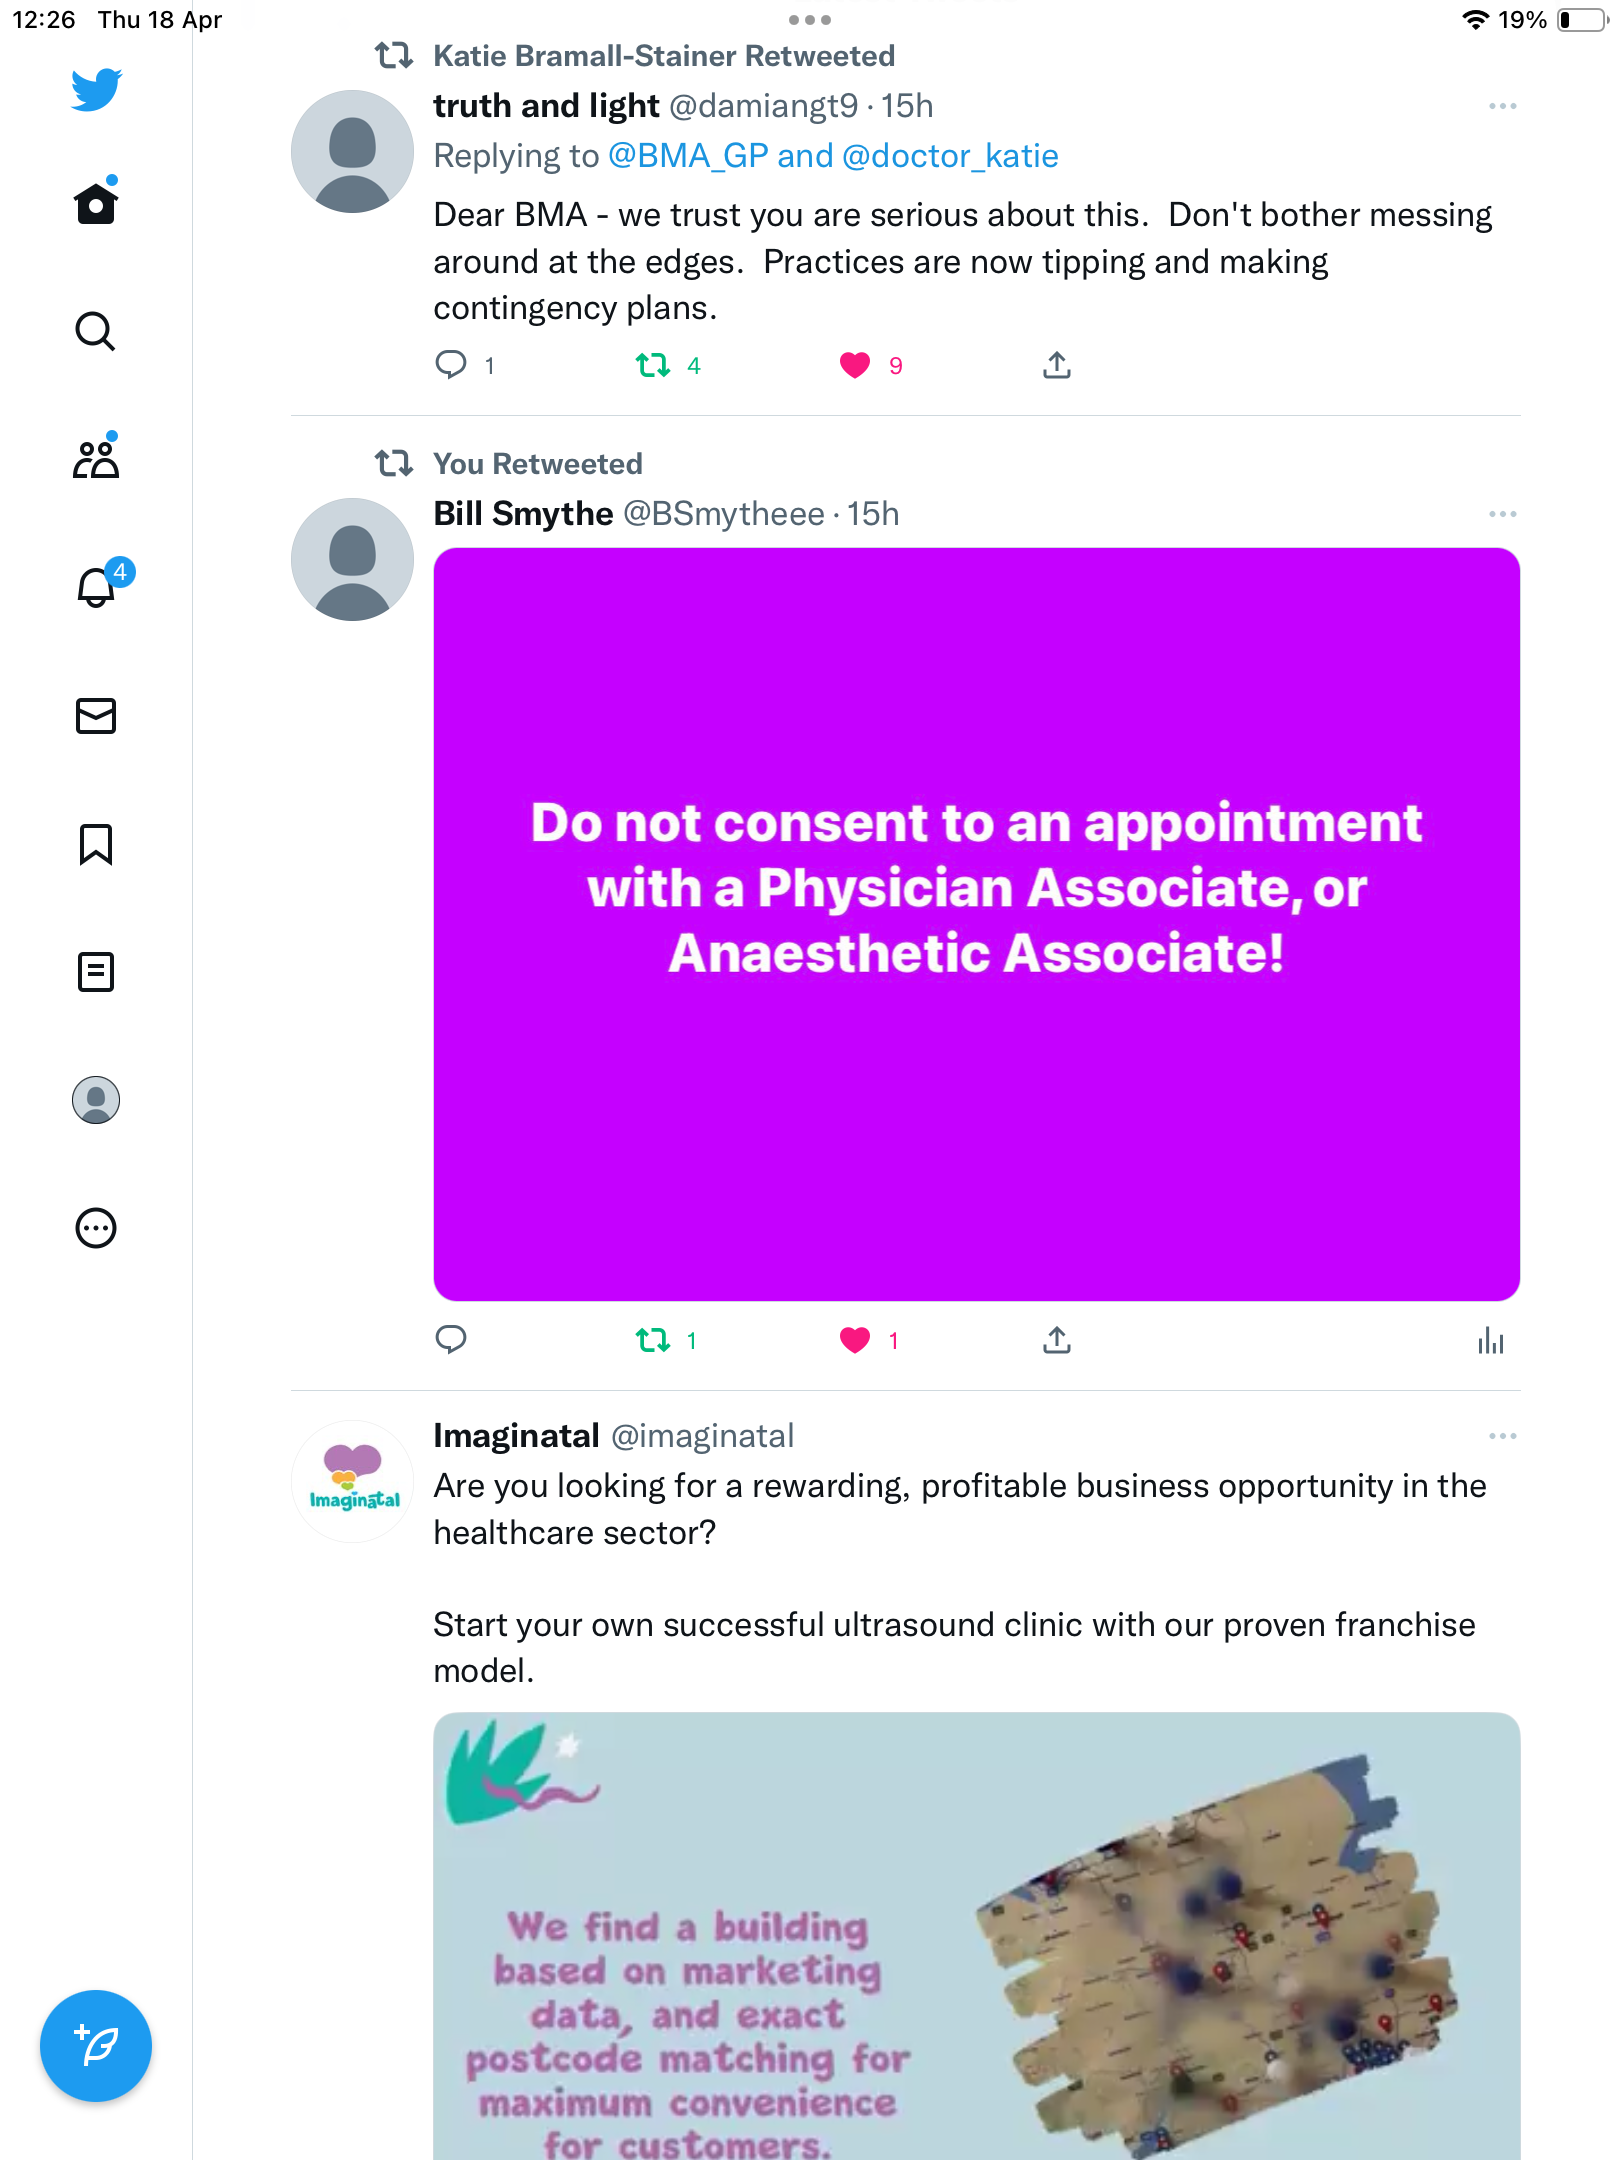Open the purple Physician Associate image
Screen dimensions: 1620x2160
tap(976, 924)
